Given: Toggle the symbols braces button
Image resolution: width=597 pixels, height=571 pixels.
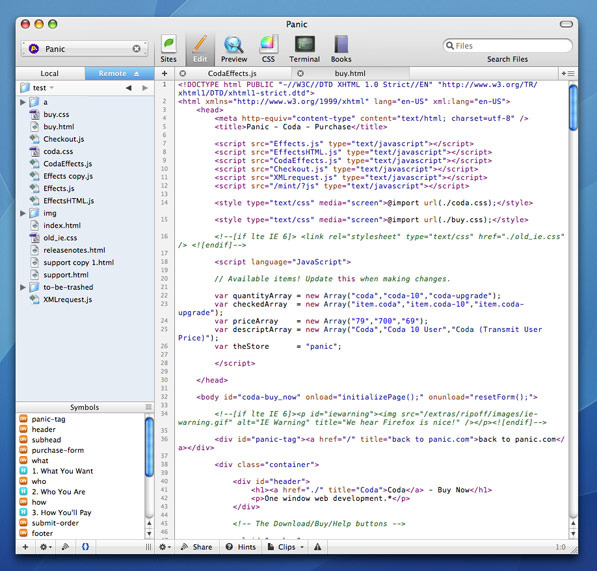Looking at the screenshot, I should [85, 547].
